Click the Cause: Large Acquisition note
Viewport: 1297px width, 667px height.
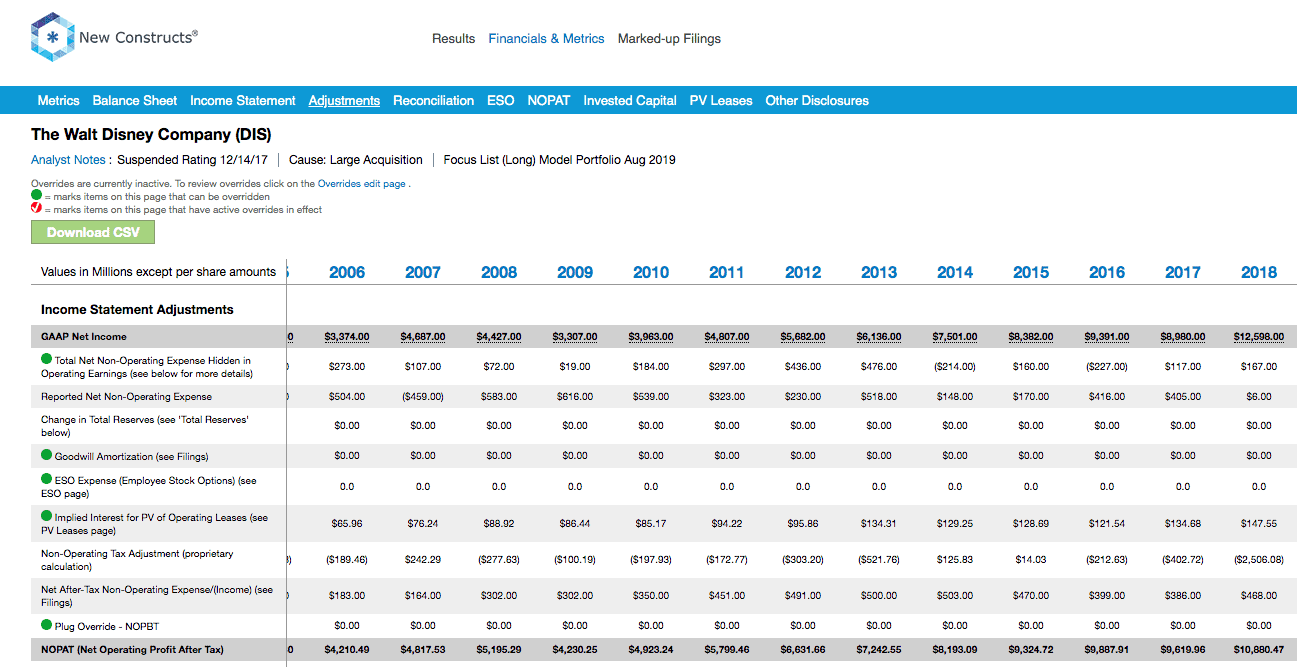(x=356, y=159)
